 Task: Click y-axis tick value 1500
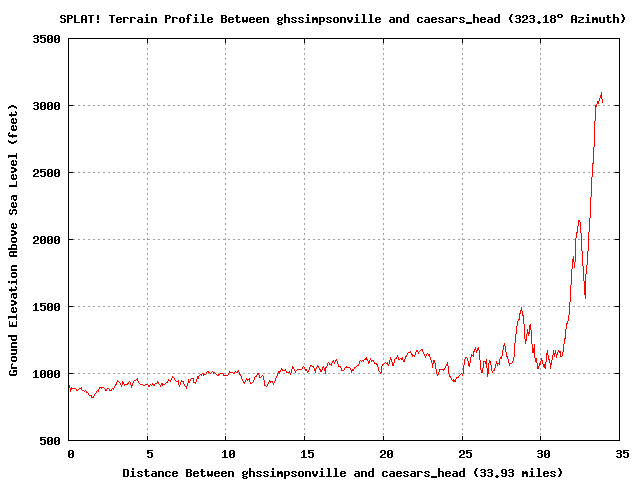[x=46, y=307]
